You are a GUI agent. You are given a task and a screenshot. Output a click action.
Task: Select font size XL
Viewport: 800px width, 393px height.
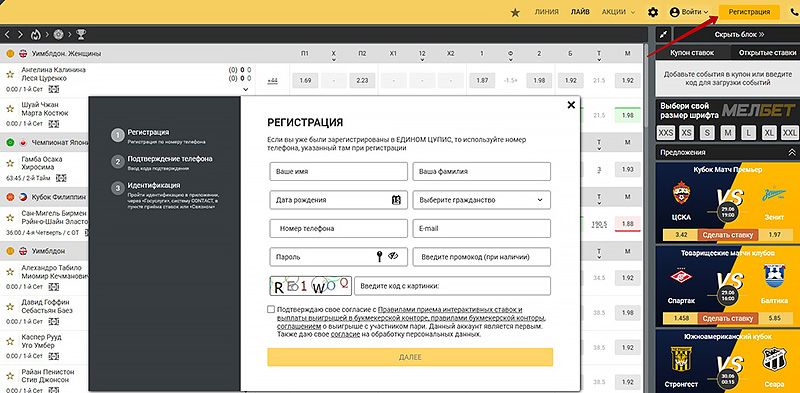click(x=769, y=133)
